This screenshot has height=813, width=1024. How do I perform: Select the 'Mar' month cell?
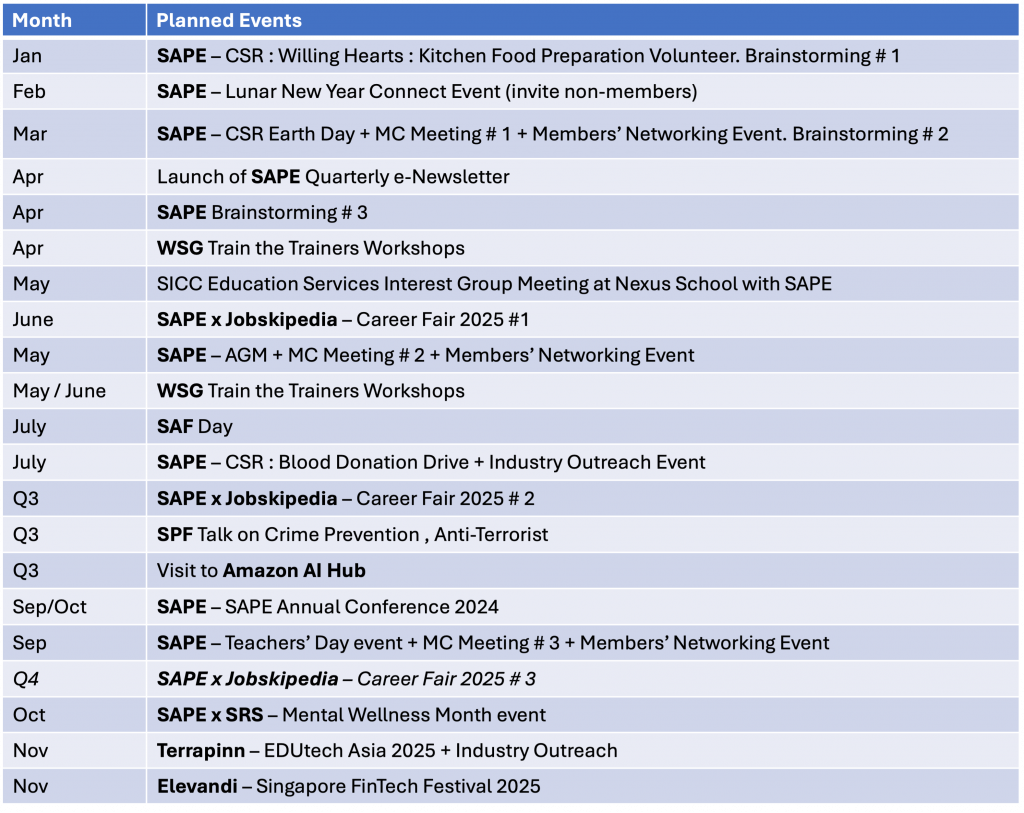click(x=74, y=134)
